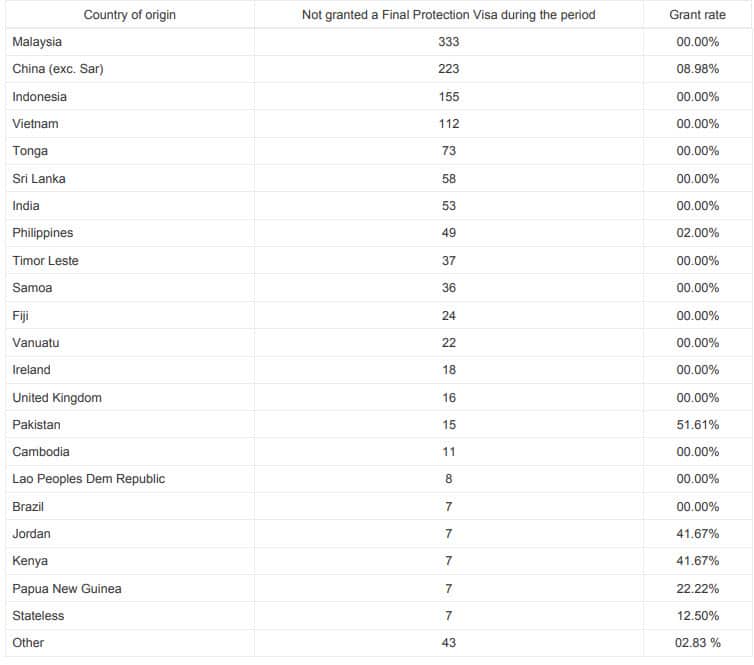Select Pakistan's 51.61% grant rate cell
The height and width of the screenshot is (665, 754).
[x=697, y=425]
